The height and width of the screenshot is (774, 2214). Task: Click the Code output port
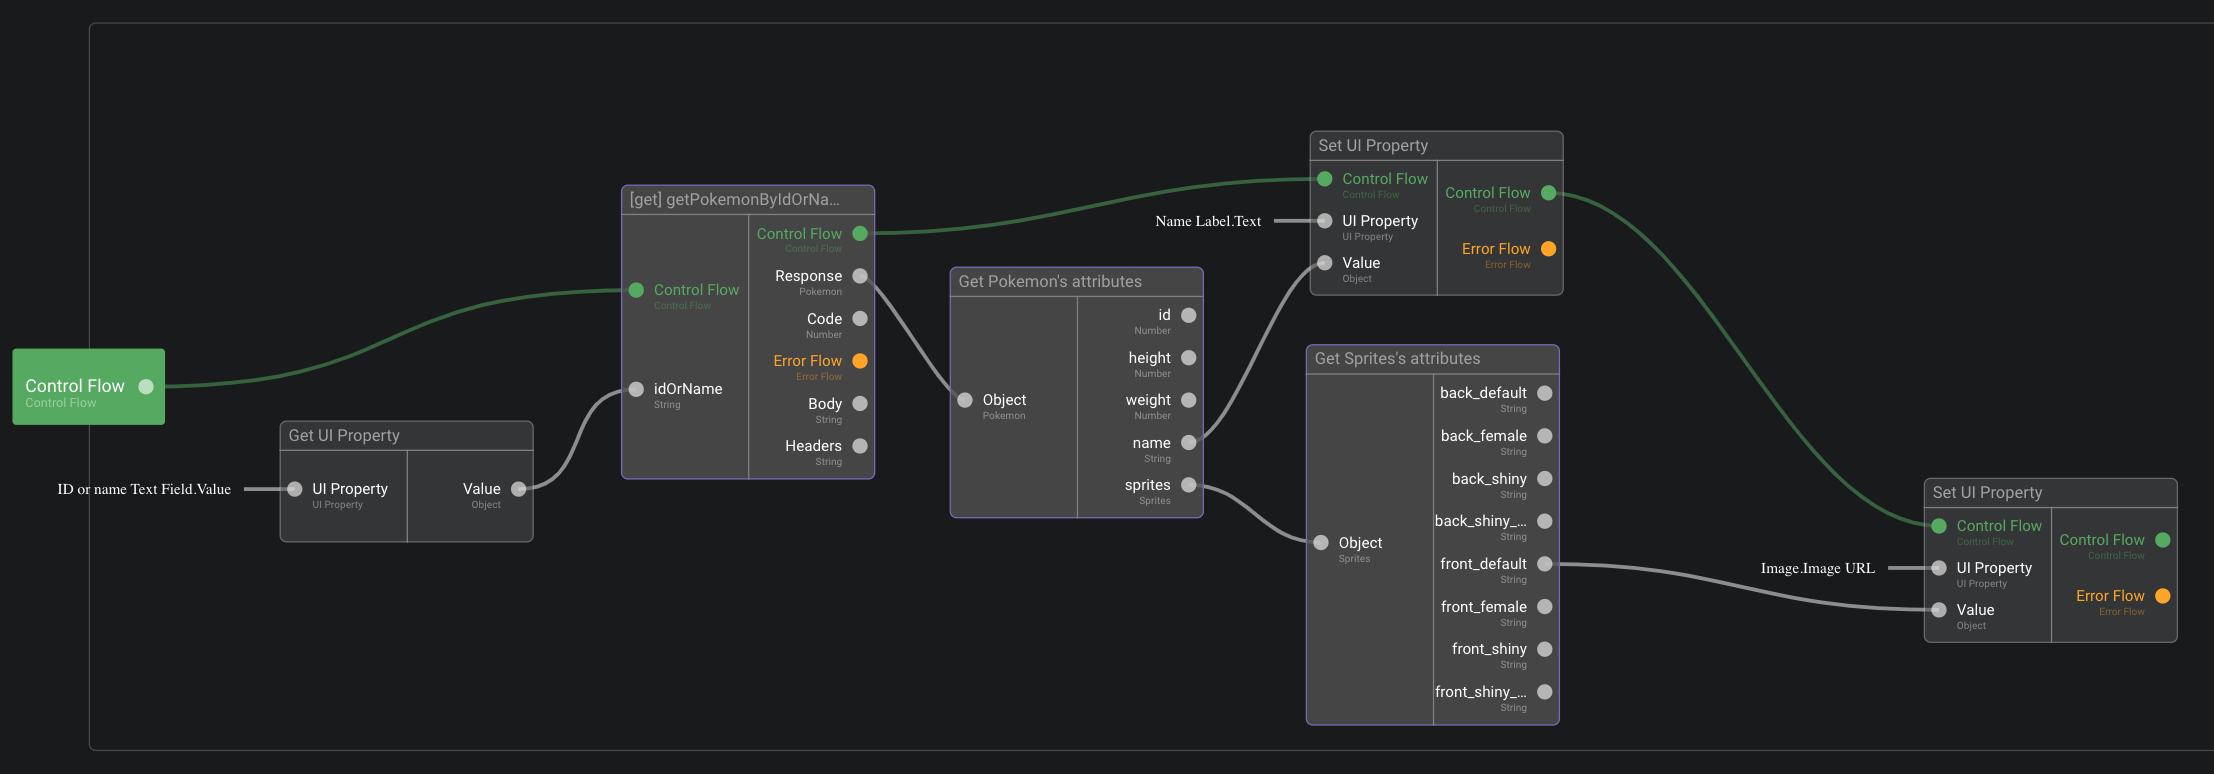[860, 319]
